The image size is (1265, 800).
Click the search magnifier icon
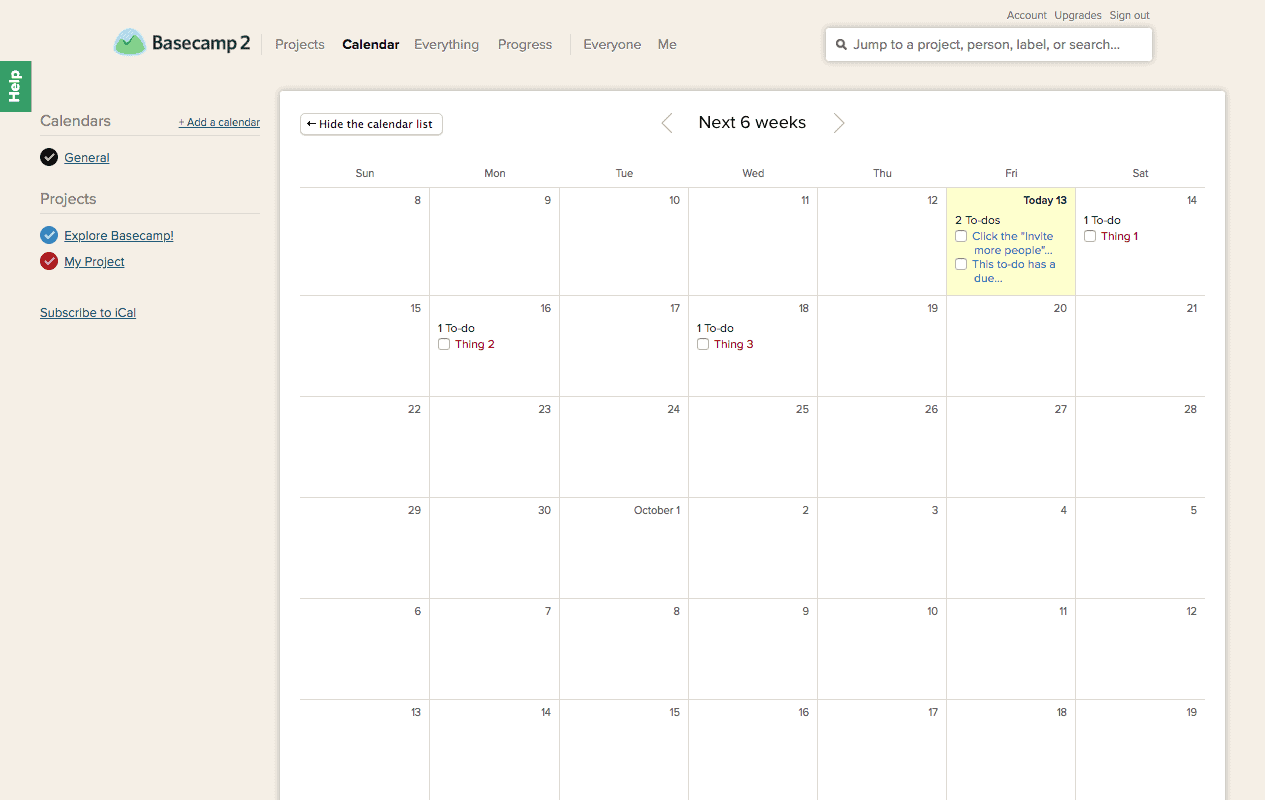841,45
